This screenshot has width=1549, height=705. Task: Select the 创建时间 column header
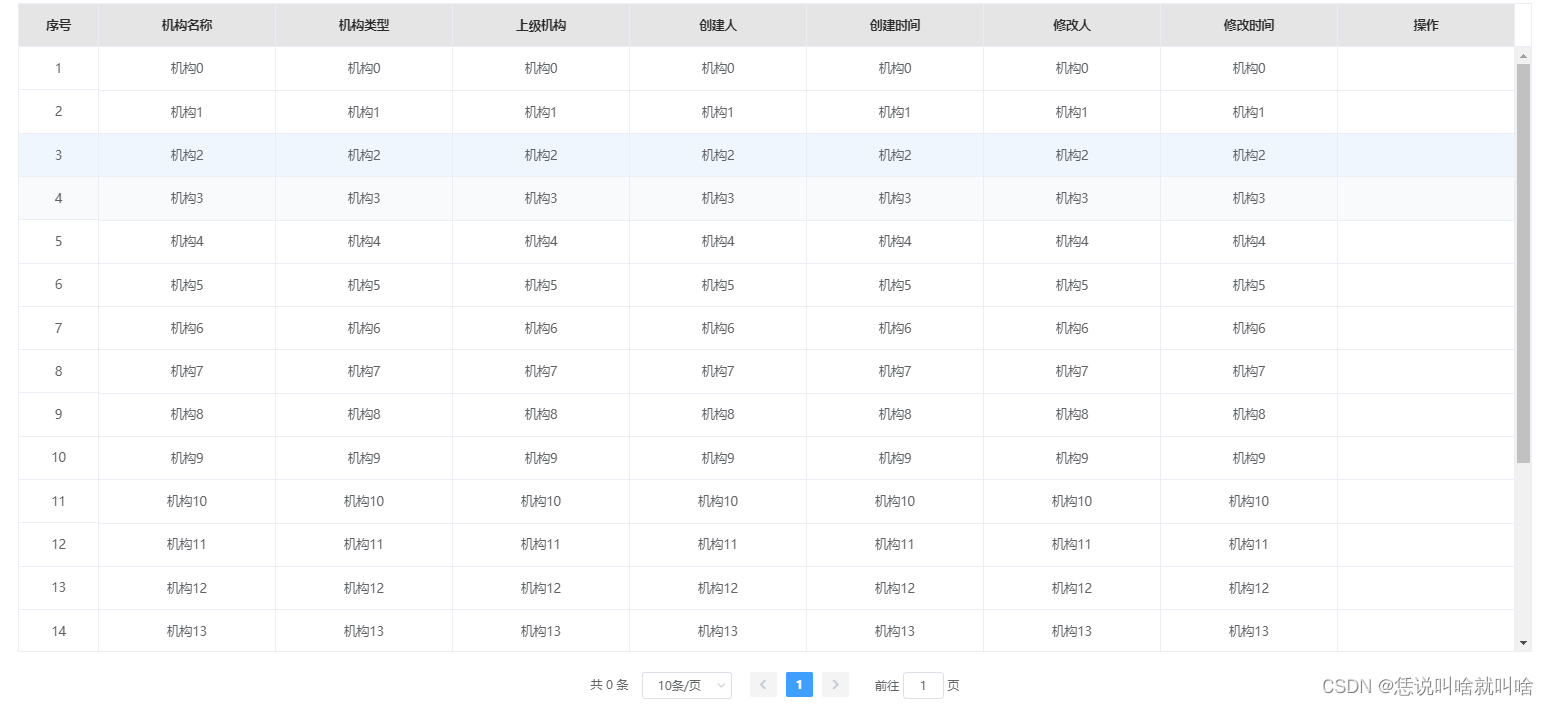893,25
